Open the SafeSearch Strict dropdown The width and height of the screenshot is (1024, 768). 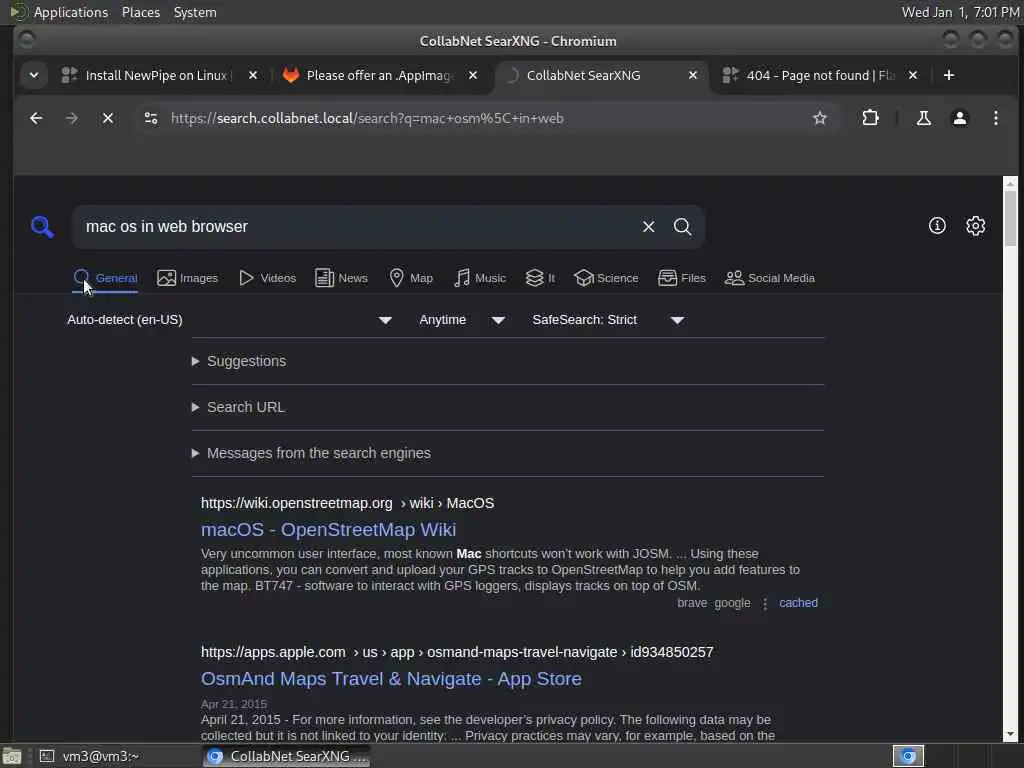tap(608, 320)
